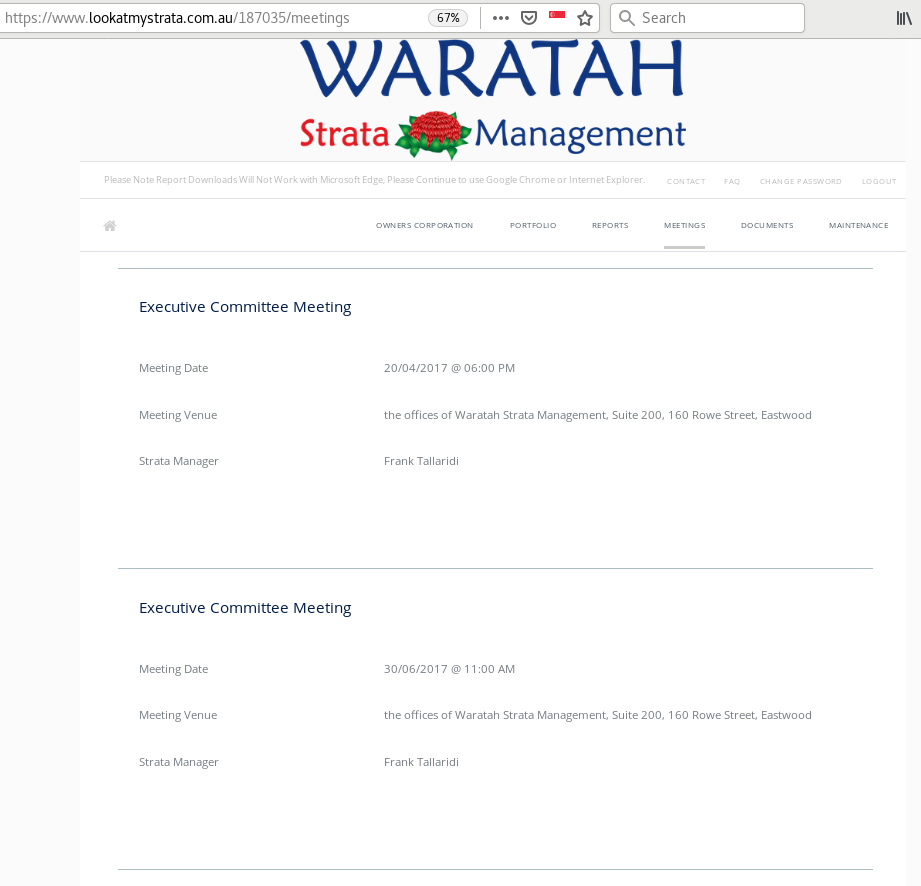The image size is (921, 886).
Task: Open the Portfolio menu
Action: pyautogui.click(x=533, y=226)
